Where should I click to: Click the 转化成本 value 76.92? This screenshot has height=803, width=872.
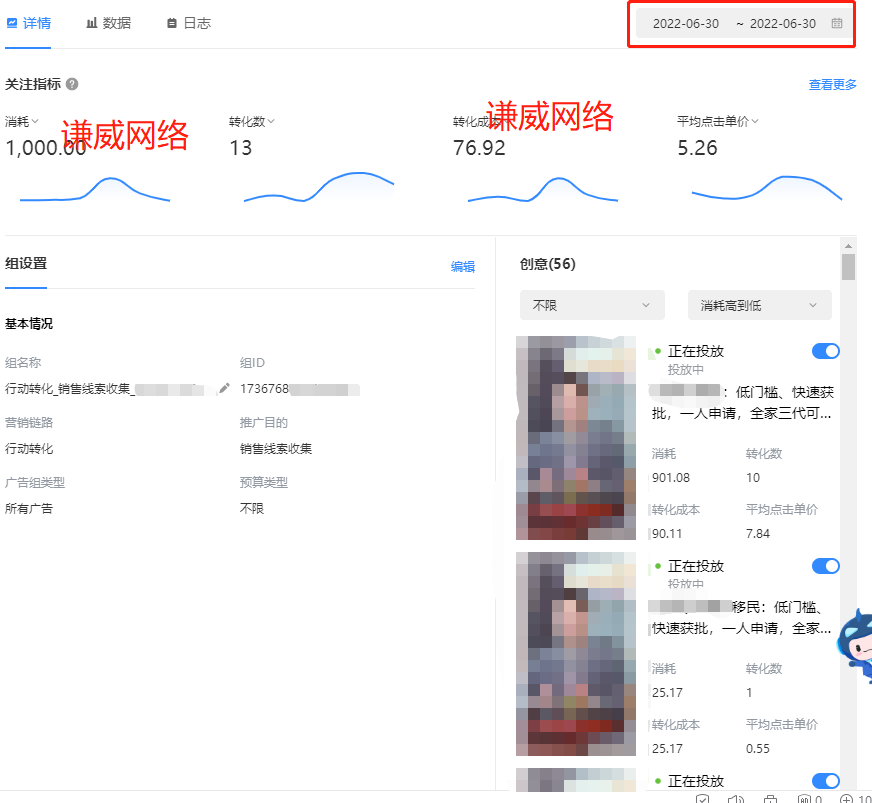479,148
